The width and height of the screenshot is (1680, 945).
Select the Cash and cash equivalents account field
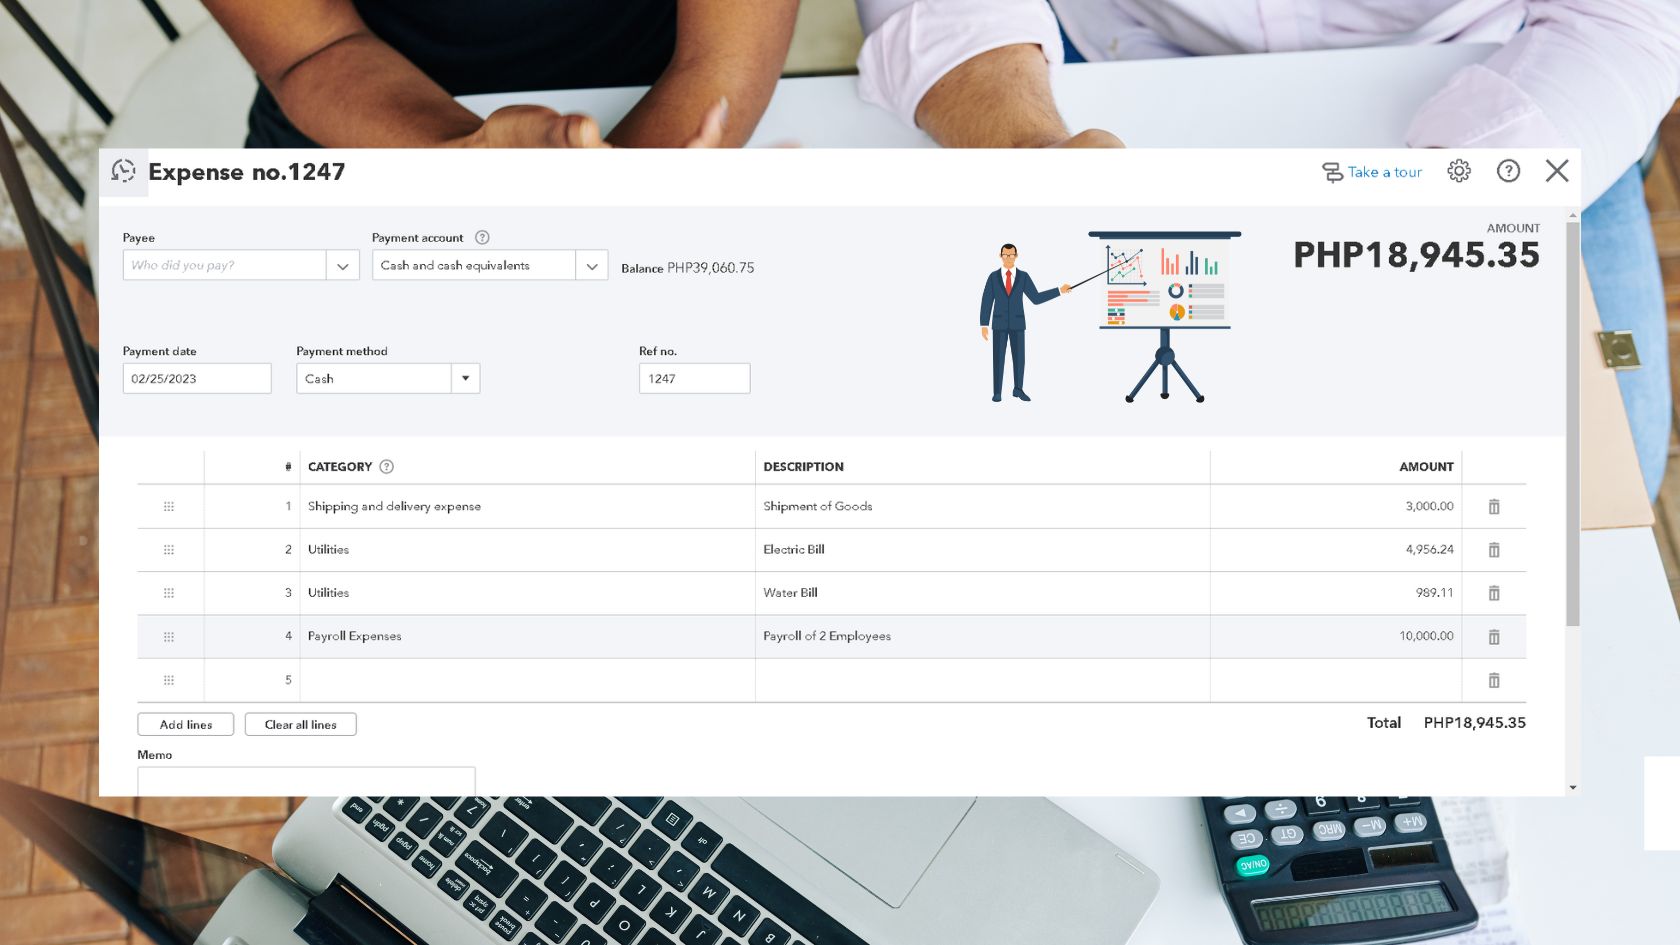(474, 265)
